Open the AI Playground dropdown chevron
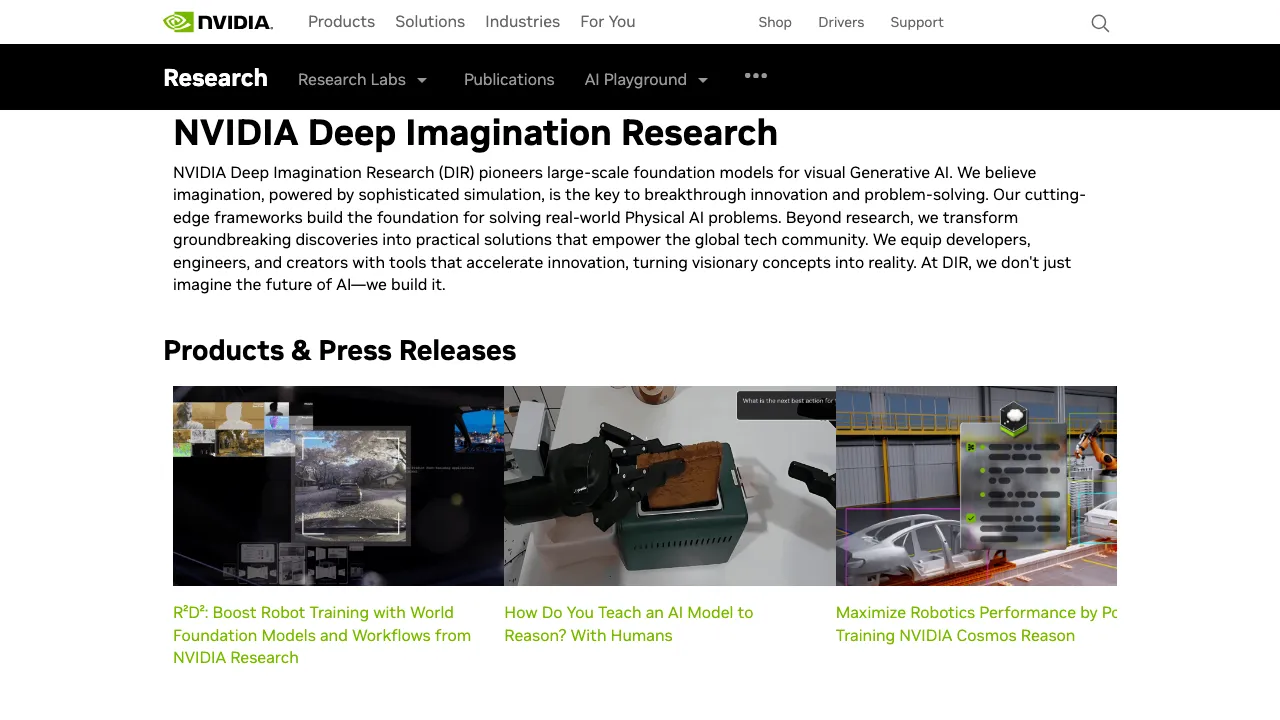This screenshot has width=1280, height=720. (x=703, y=80)
